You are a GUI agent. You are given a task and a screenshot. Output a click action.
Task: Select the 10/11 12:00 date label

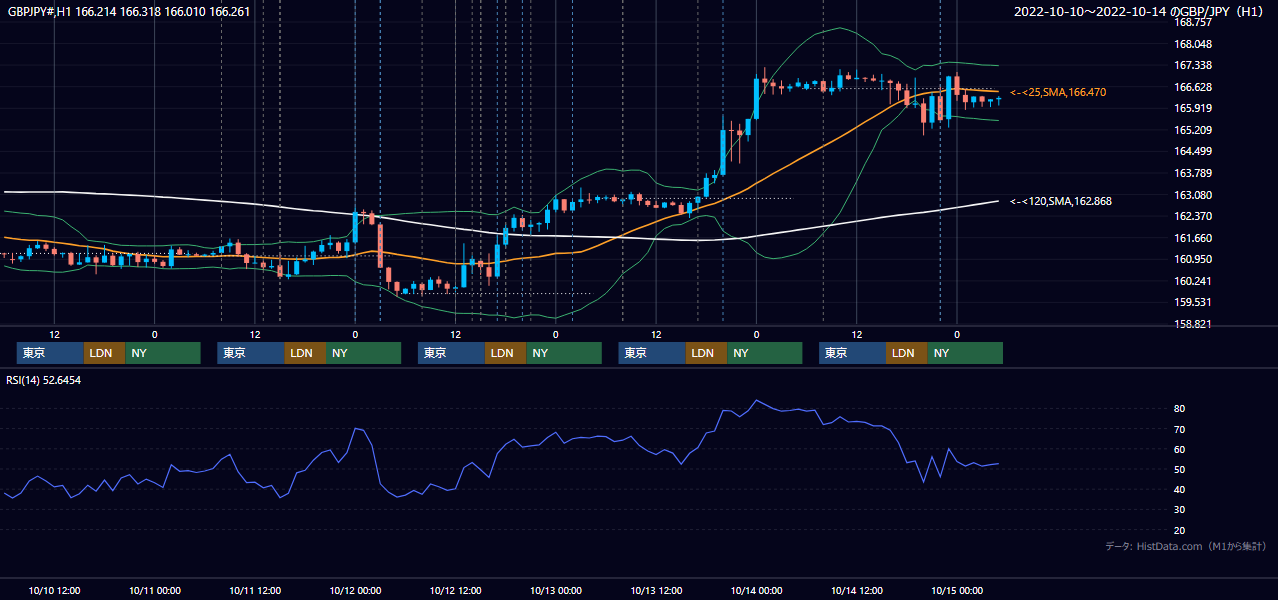[x=255, y=590]
